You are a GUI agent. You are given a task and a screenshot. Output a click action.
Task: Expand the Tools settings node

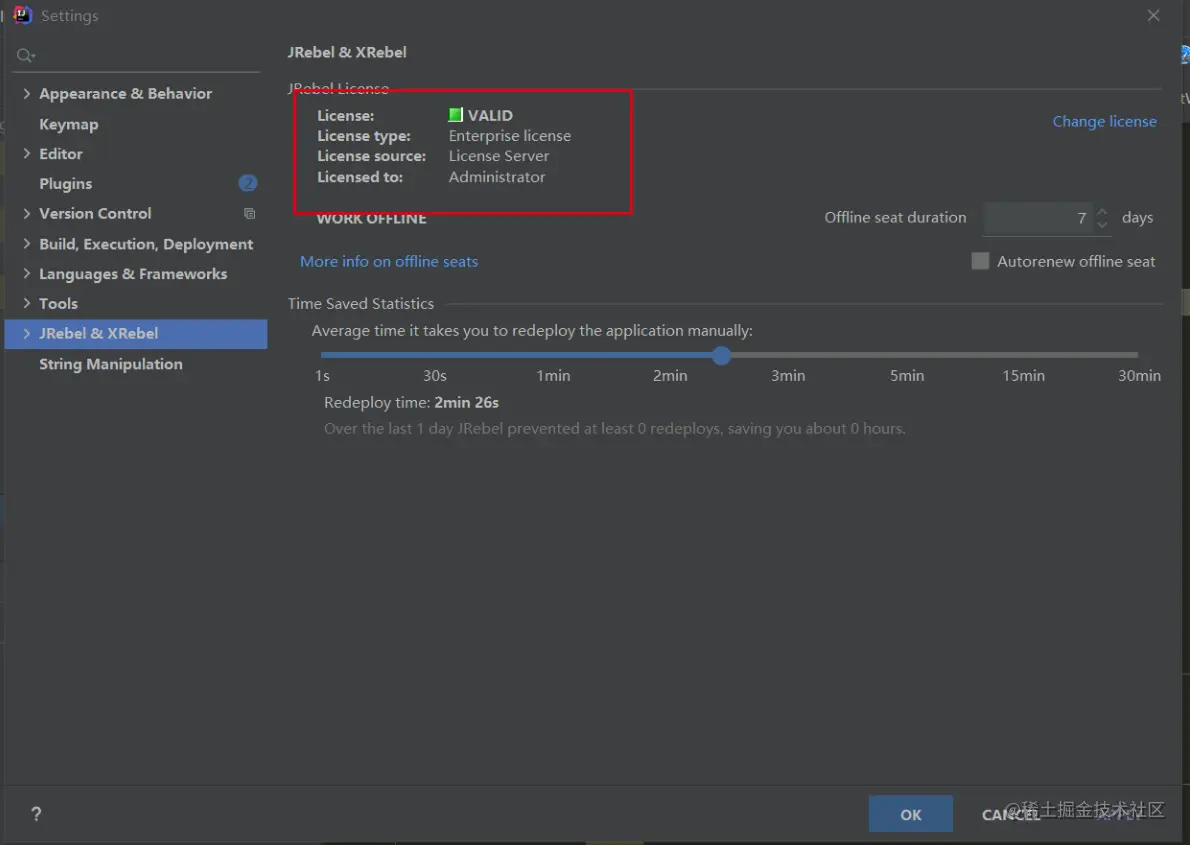27,303
